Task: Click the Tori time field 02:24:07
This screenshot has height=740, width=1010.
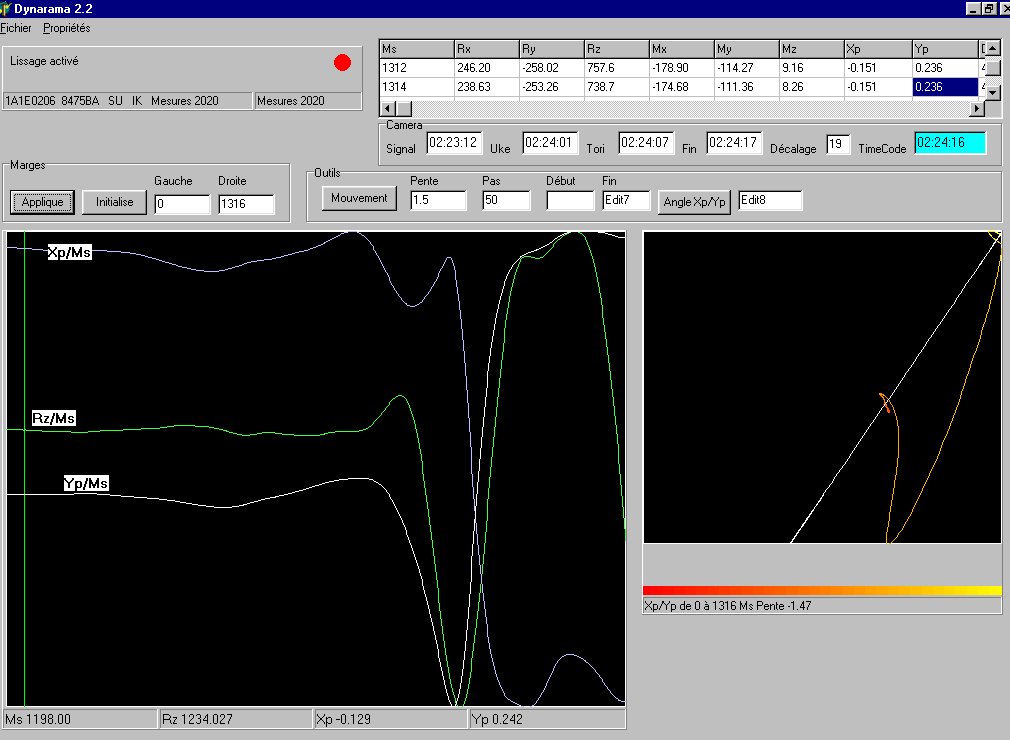Action: pos(646,143)
